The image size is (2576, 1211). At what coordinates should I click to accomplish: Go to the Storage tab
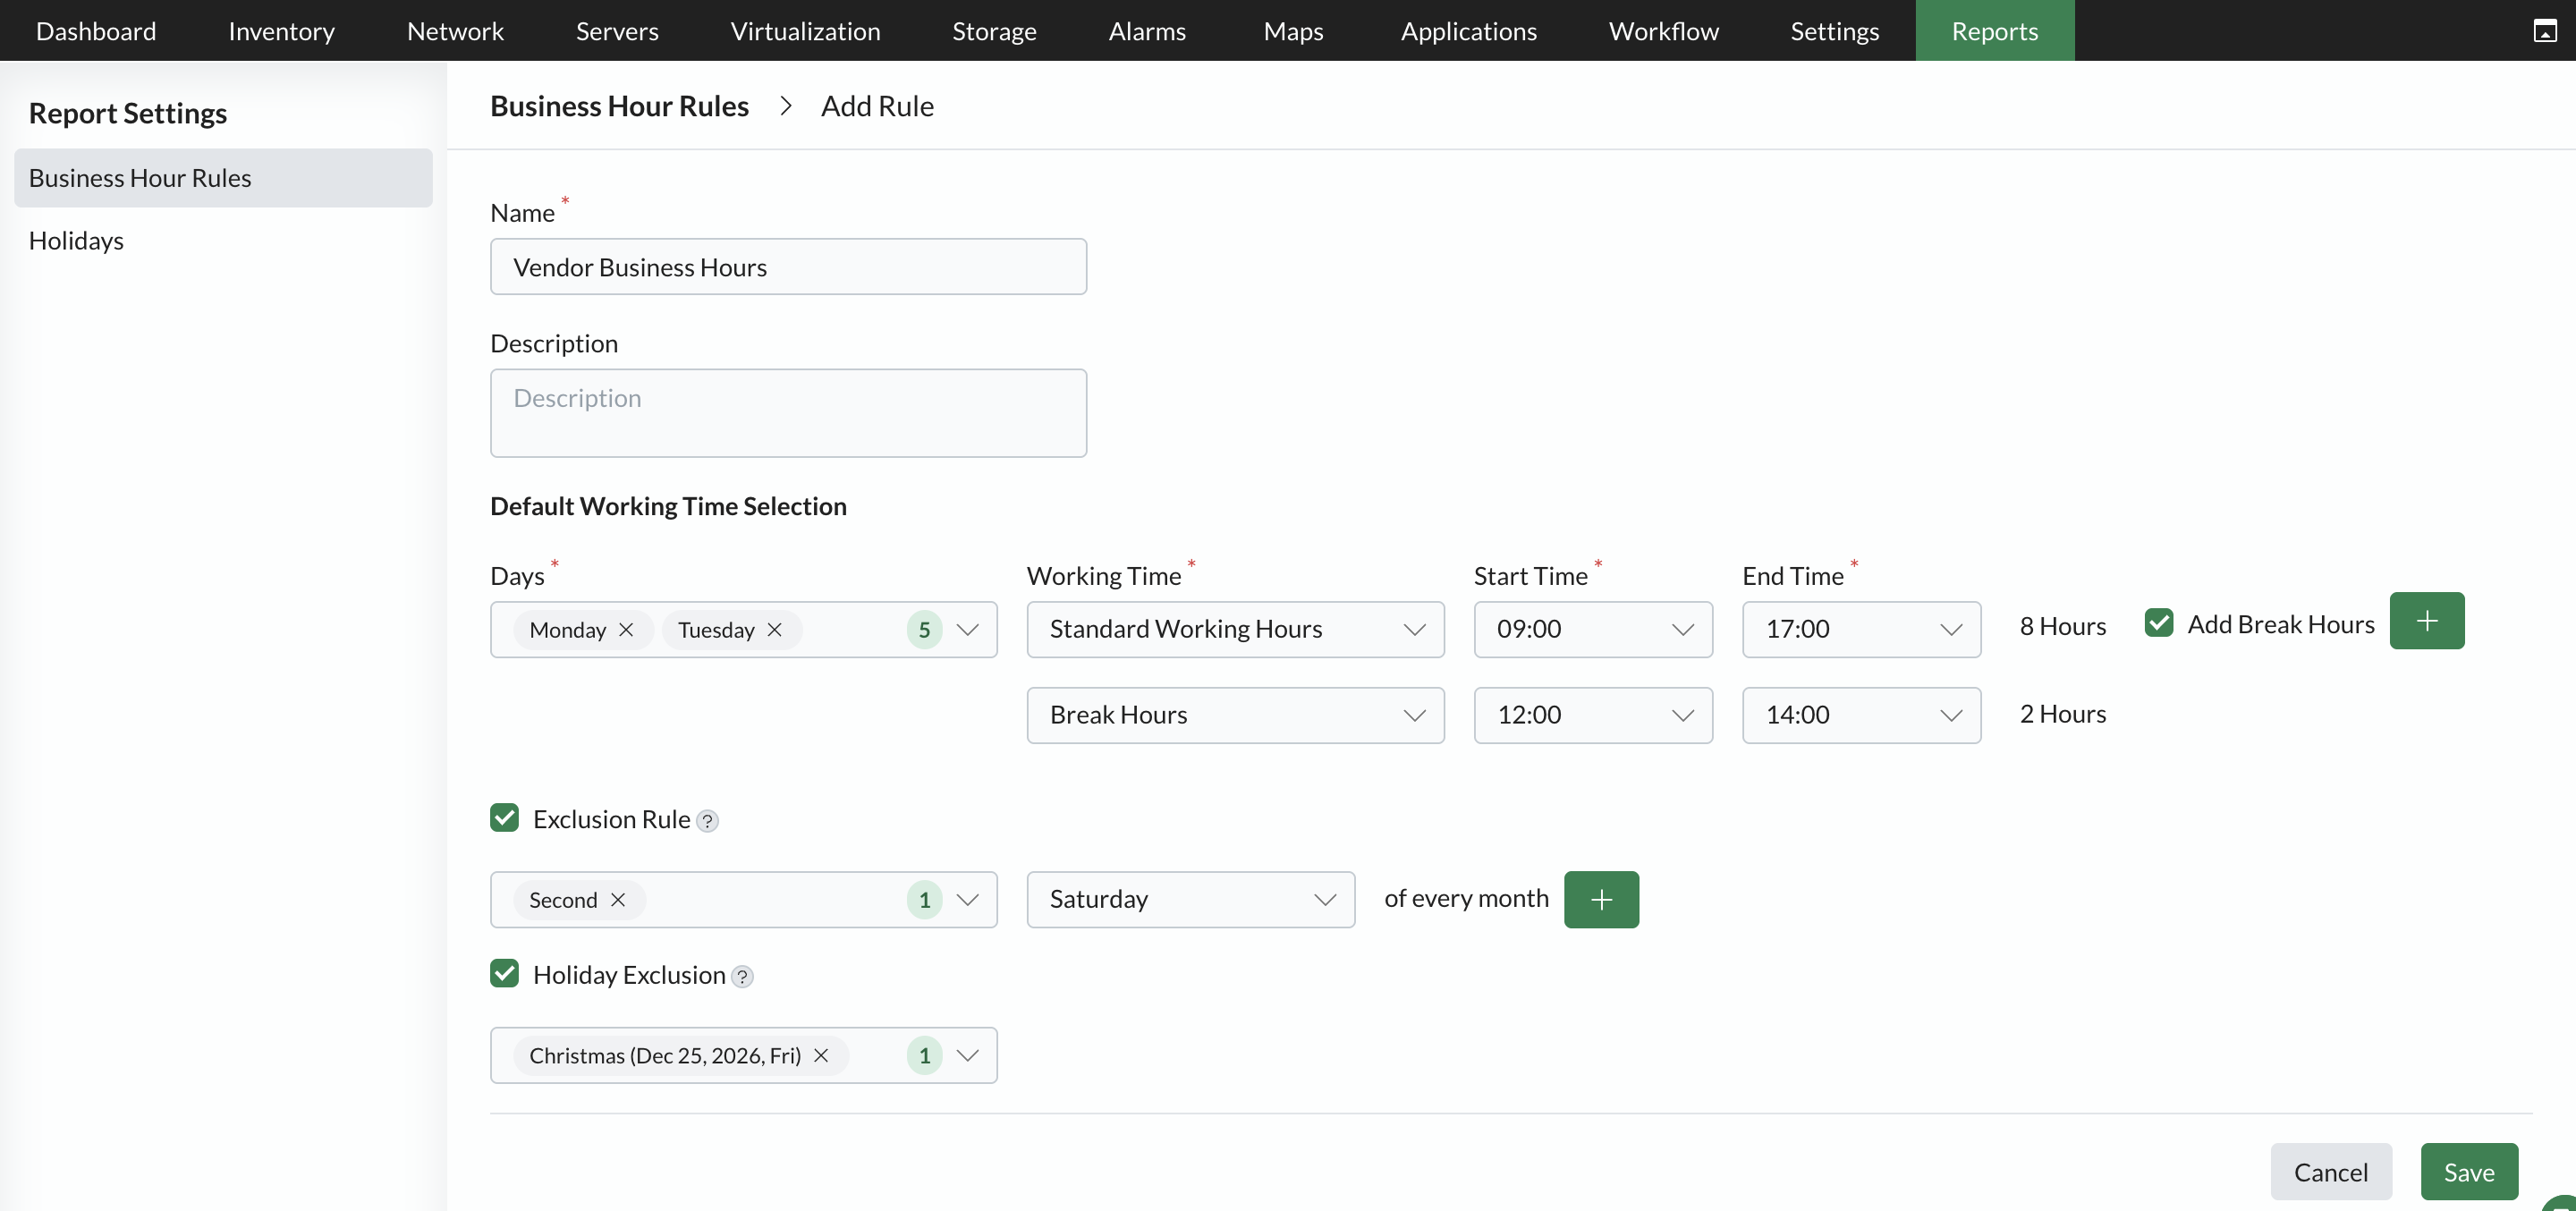(994, 31)
